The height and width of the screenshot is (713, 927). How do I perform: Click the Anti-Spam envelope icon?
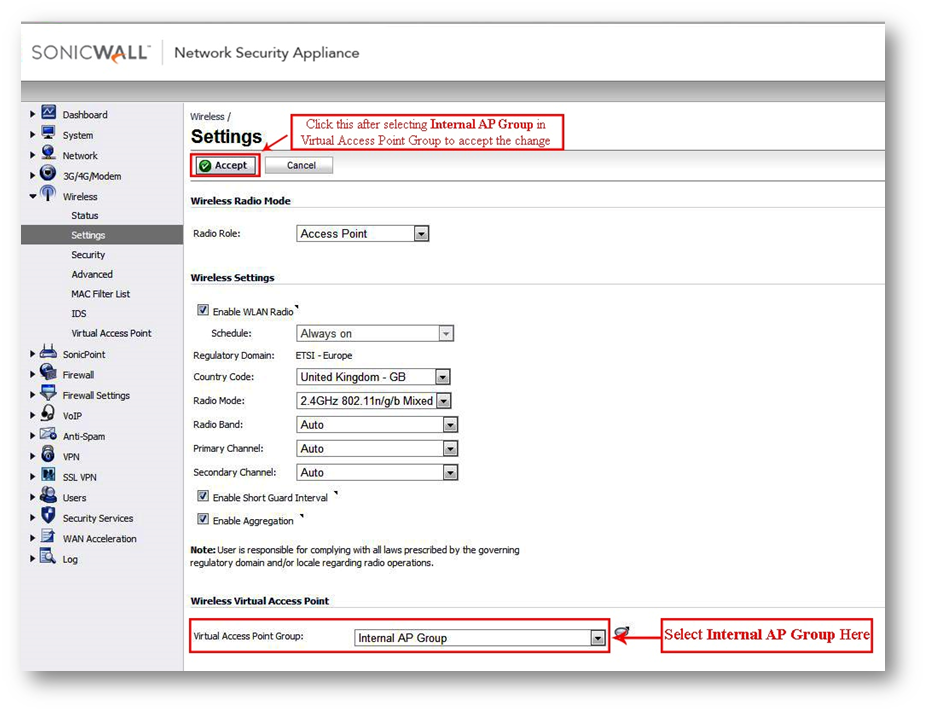pos(48,434)
